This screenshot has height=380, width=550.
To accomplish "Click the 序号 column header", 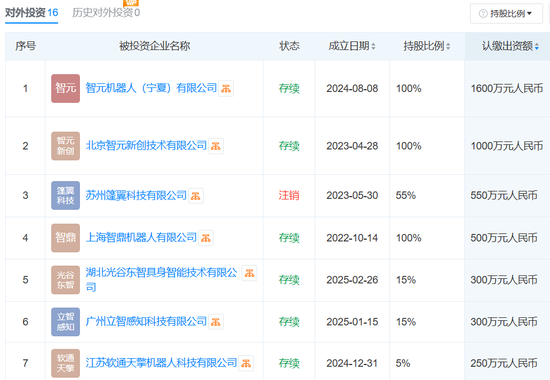I will [x=25, y=46].
